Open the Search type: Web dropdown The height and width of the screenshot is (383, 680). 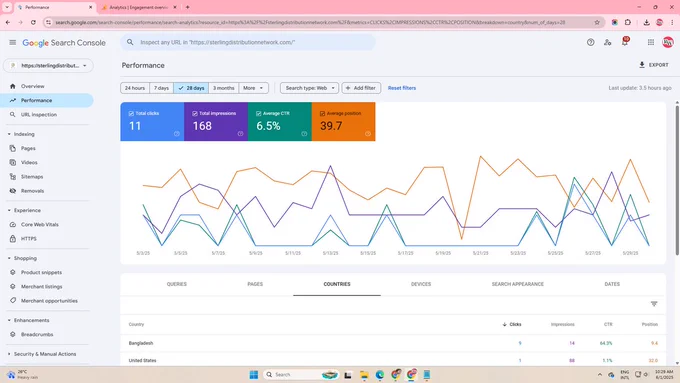309,88
